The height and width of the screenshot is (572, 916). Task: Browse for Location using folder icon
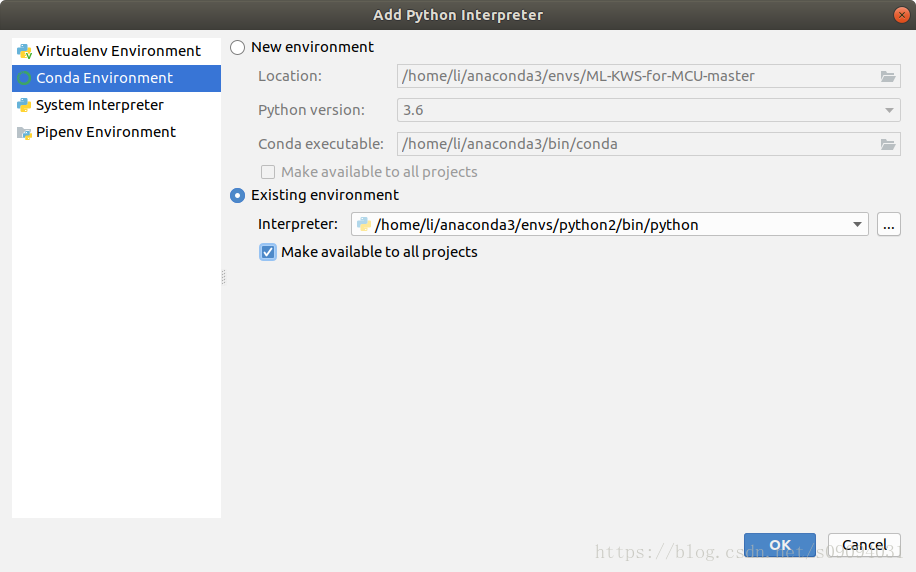click(x=888, y=77)
